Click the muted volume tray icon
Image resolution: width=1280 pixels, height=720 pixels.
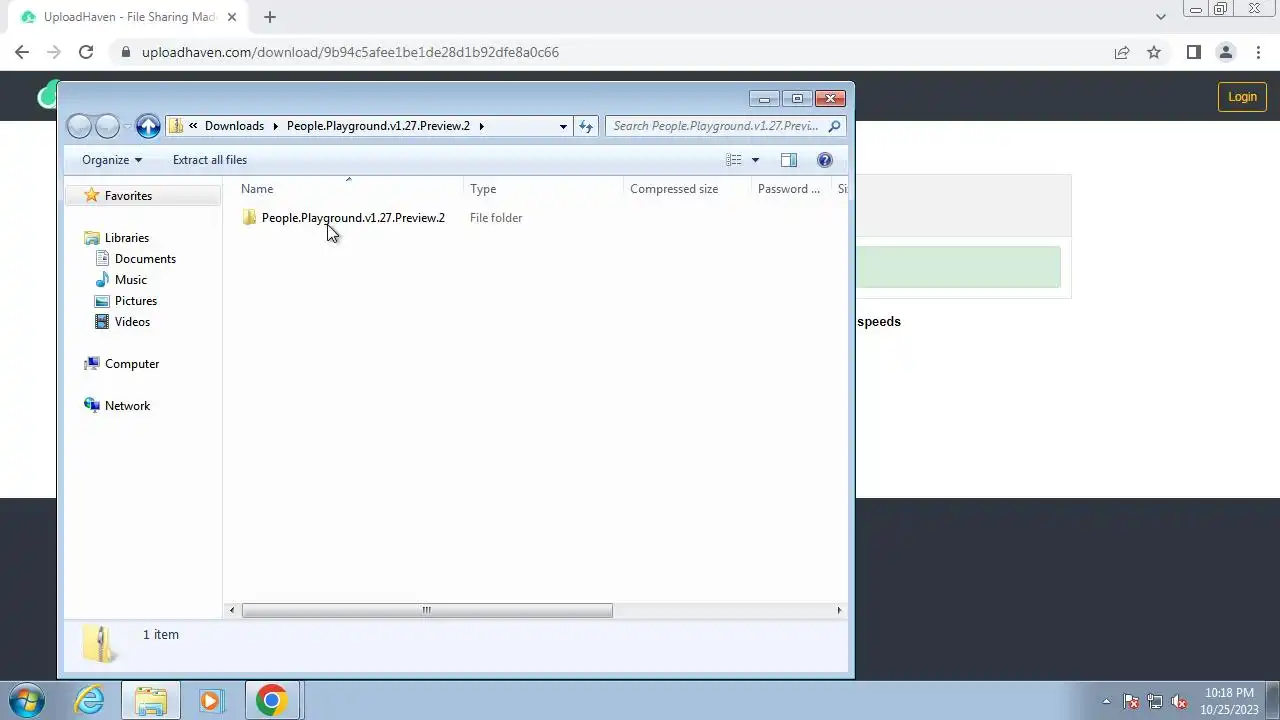[1179, 701]
